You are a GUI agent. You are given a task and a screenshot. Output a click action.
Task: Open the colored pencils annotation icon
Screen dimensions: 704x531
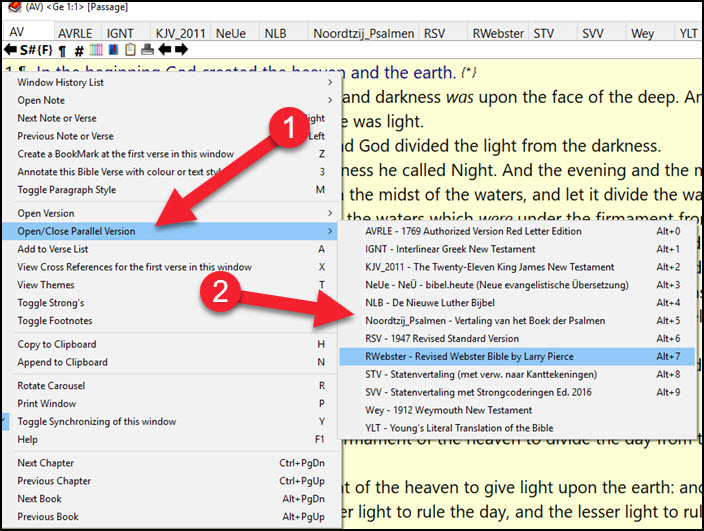(96, 50)
